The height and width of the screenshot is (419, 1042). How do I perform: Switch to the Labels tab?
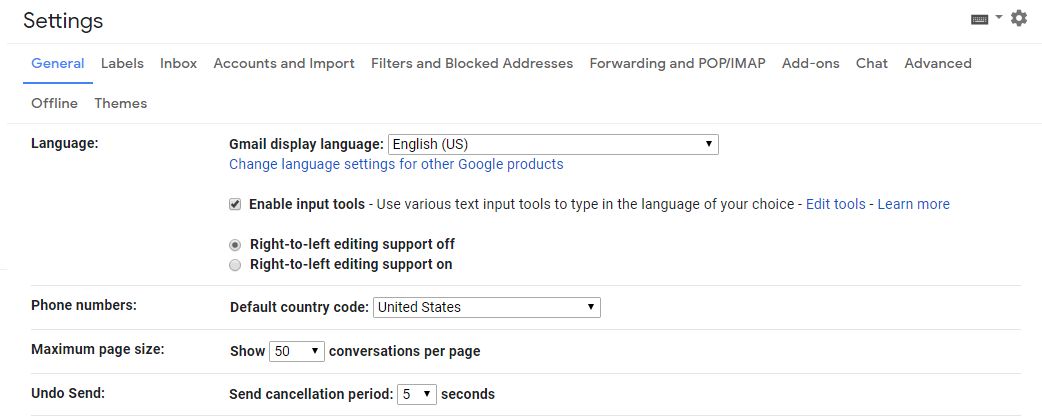(x=122, y=63)
